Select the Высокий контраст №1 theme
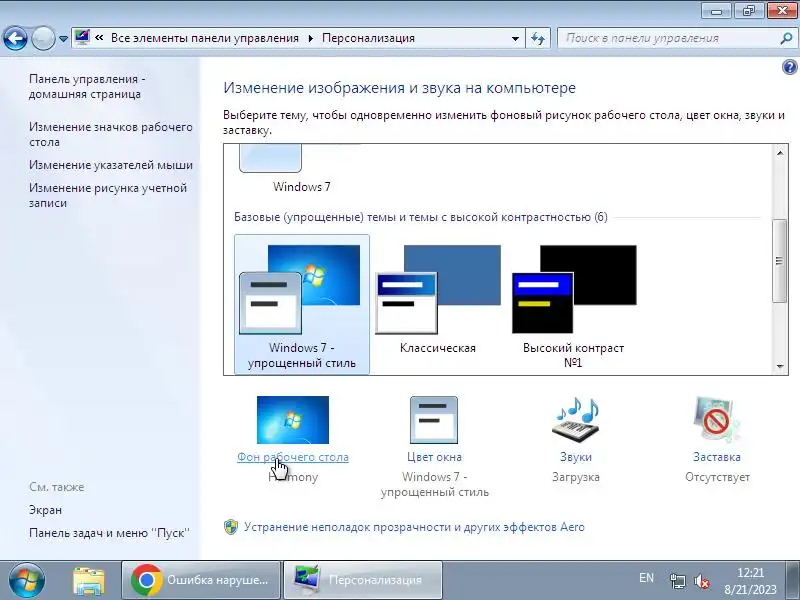Viewport: 800px width, 600px height. point(573,305)
